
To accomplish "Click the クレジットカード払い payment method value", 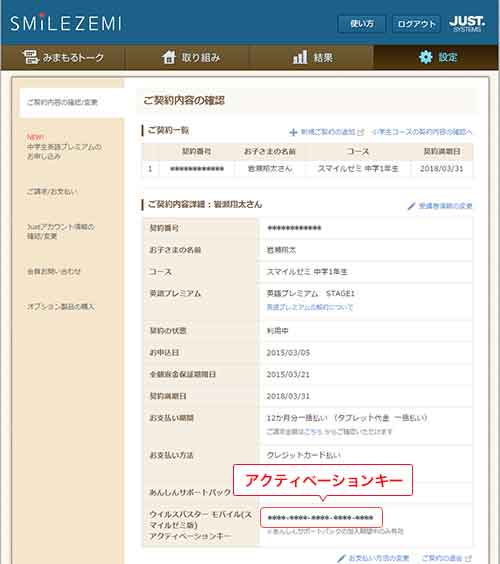I will pyautogui.click(x=304, y=455).
